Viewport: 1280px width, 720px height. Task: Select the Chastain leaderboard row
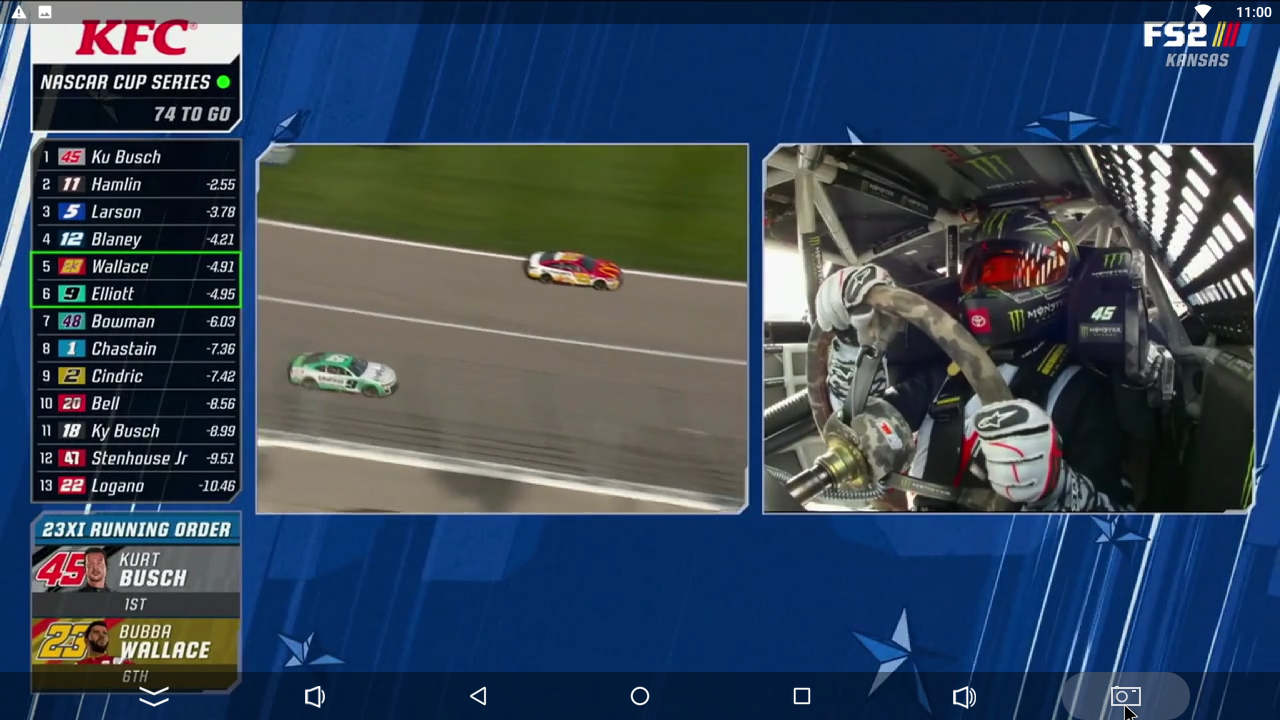(x=137, y=349)
